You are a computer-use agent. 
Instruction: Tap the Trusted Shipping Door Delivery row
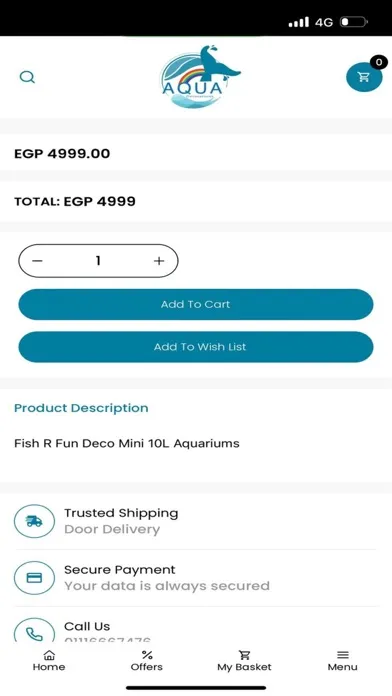196,521
